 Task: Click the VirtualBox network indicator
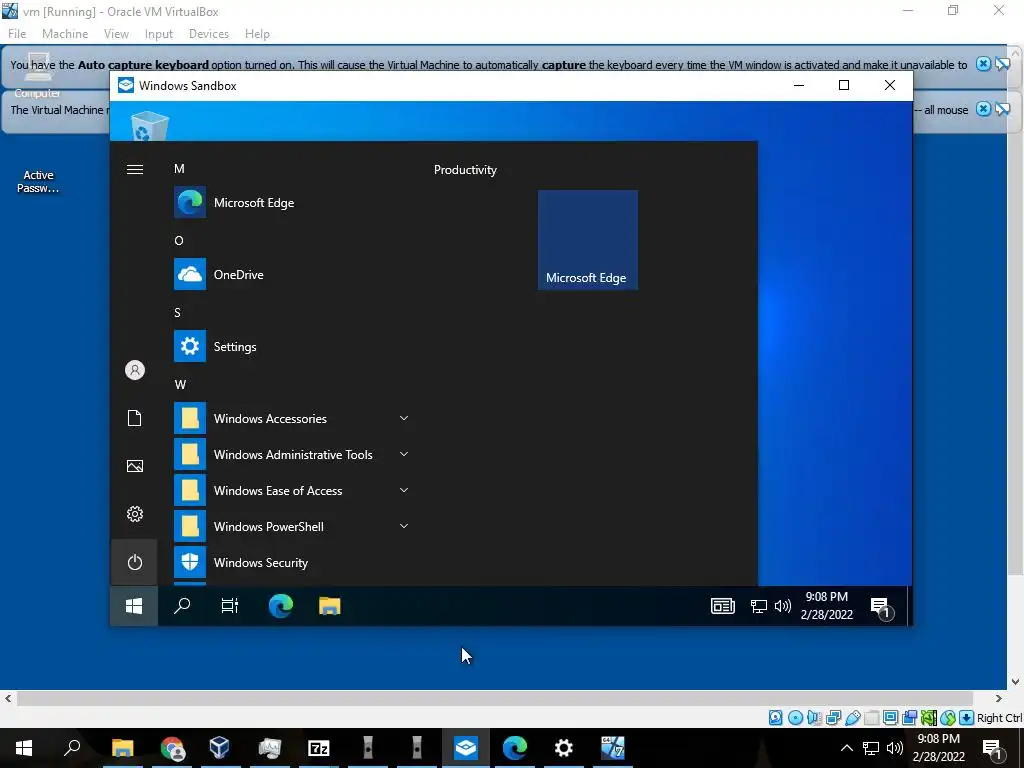[833, 718]
